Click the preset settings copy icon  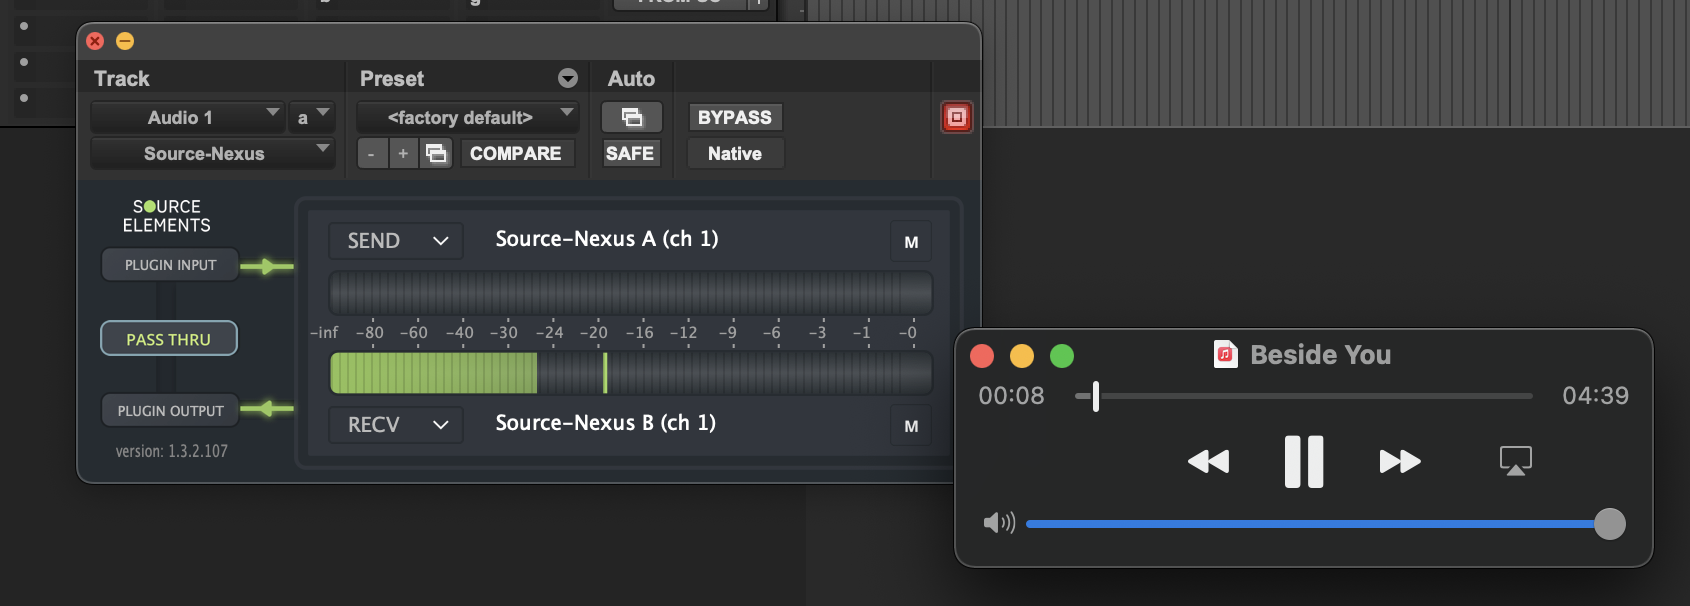pos(436,153)
